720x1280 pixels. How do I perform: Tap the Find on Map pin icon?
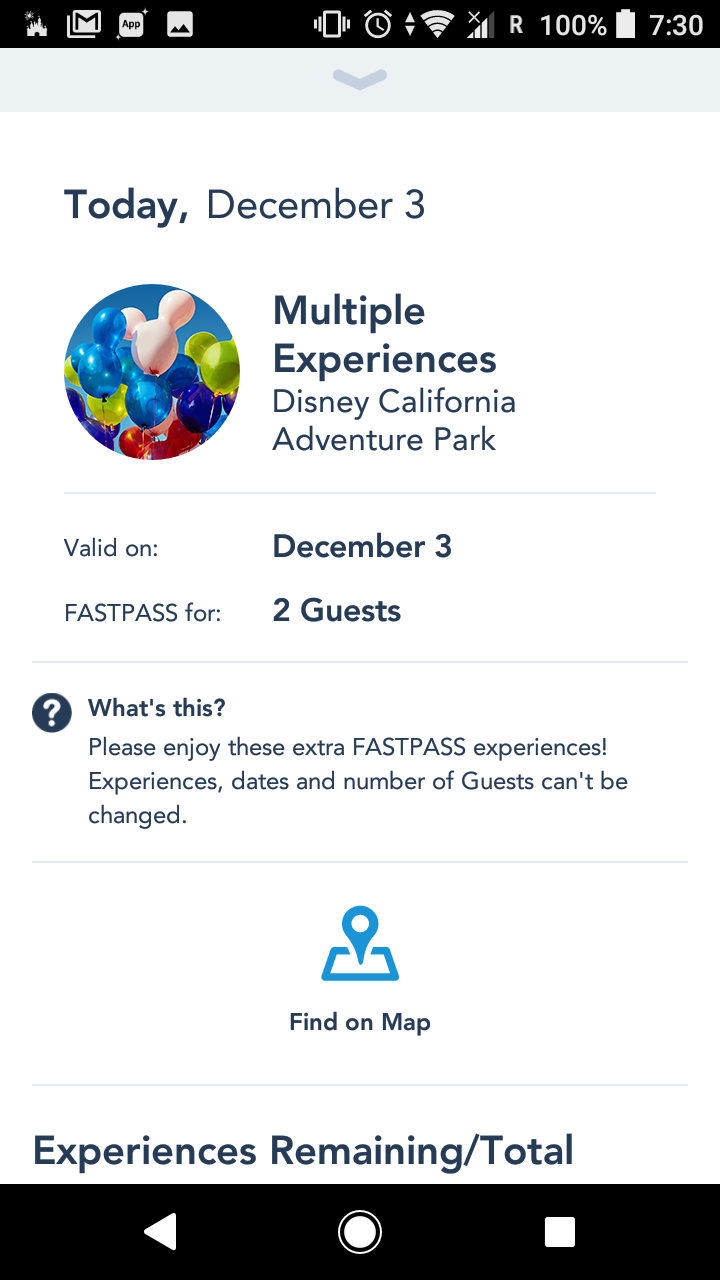[x=360, y=943]
